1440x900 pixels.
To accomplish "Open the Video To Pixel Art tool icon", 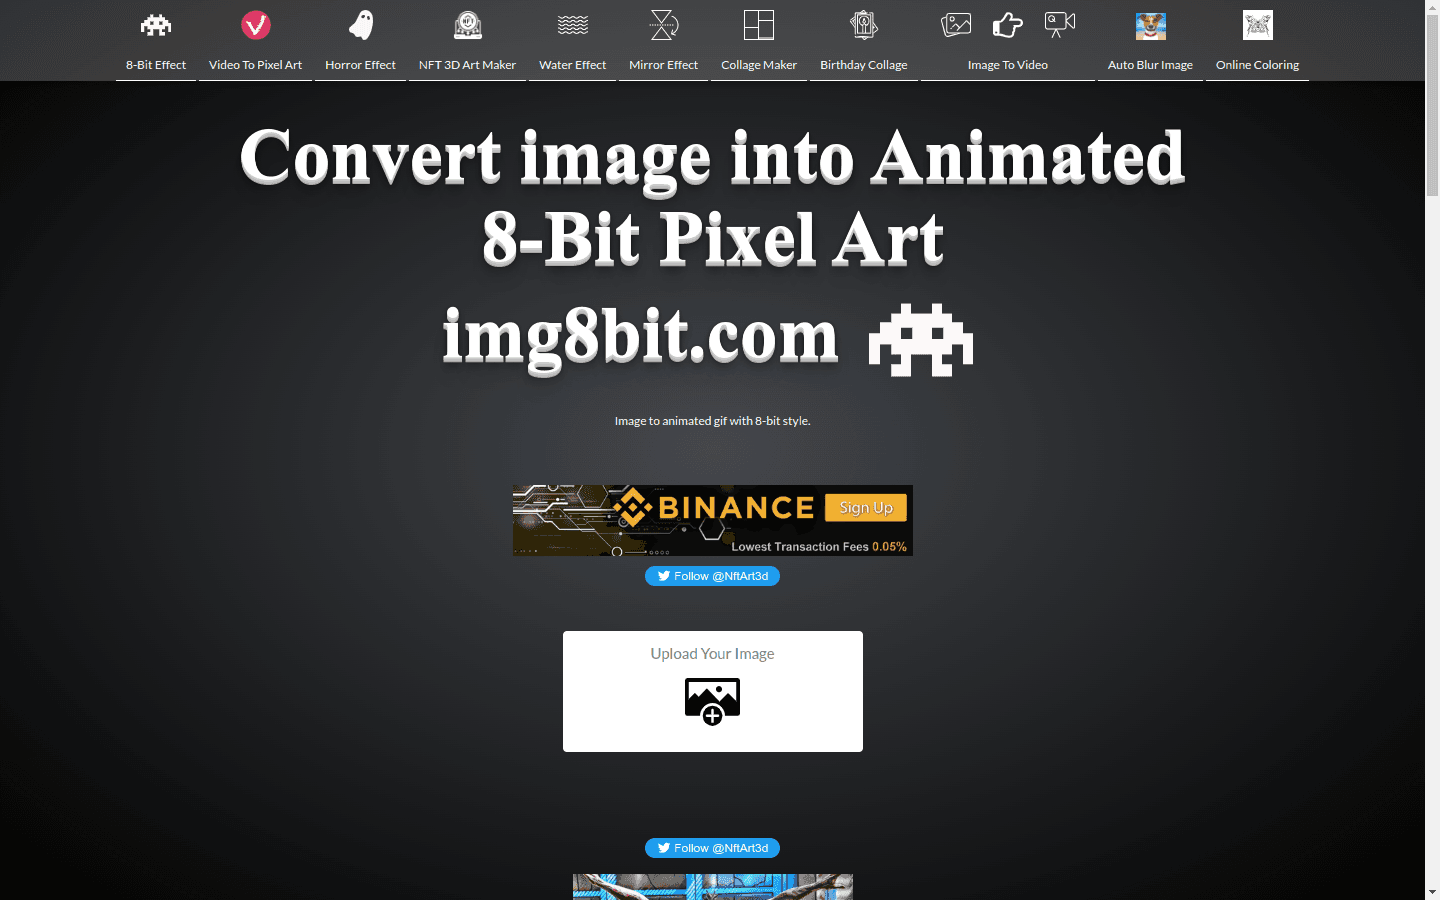I will point(255,25).
